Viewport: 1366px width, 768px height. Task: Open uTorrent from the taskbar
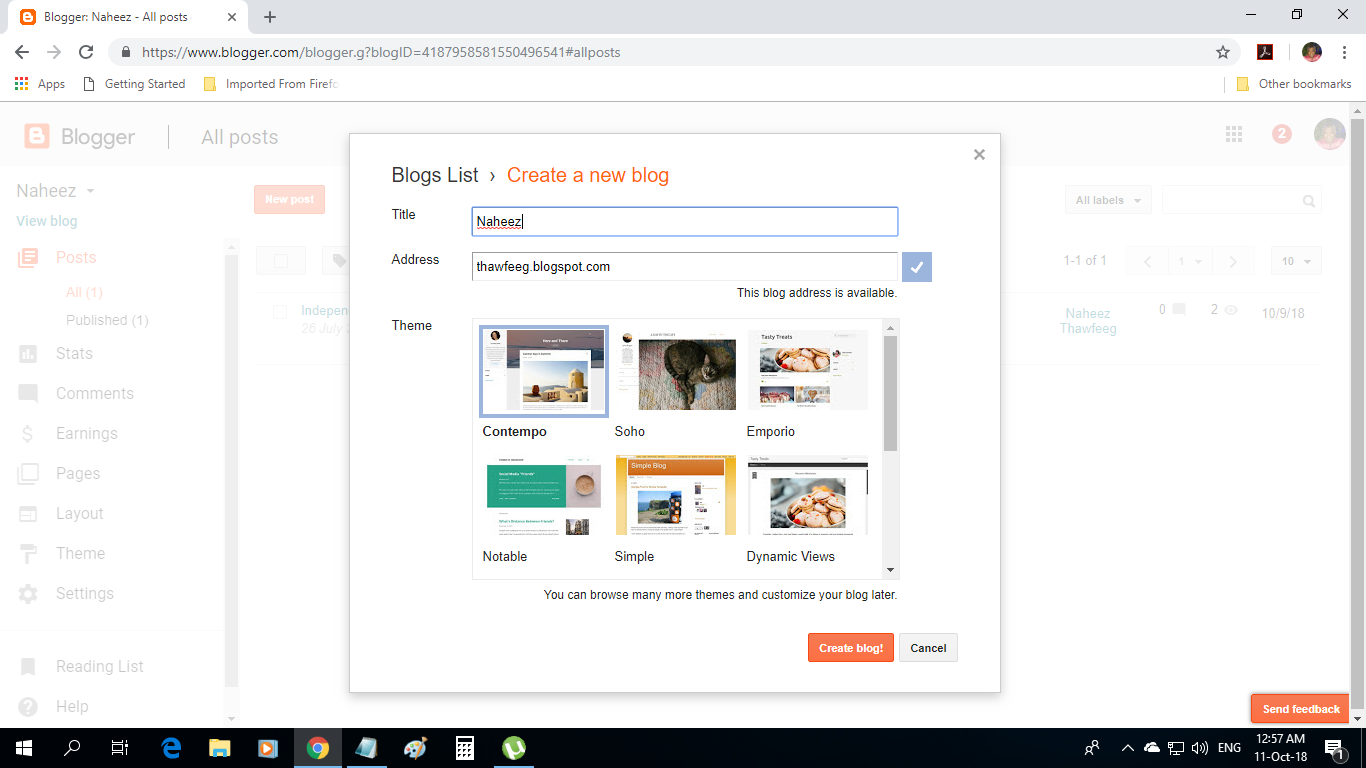point(513,747)
